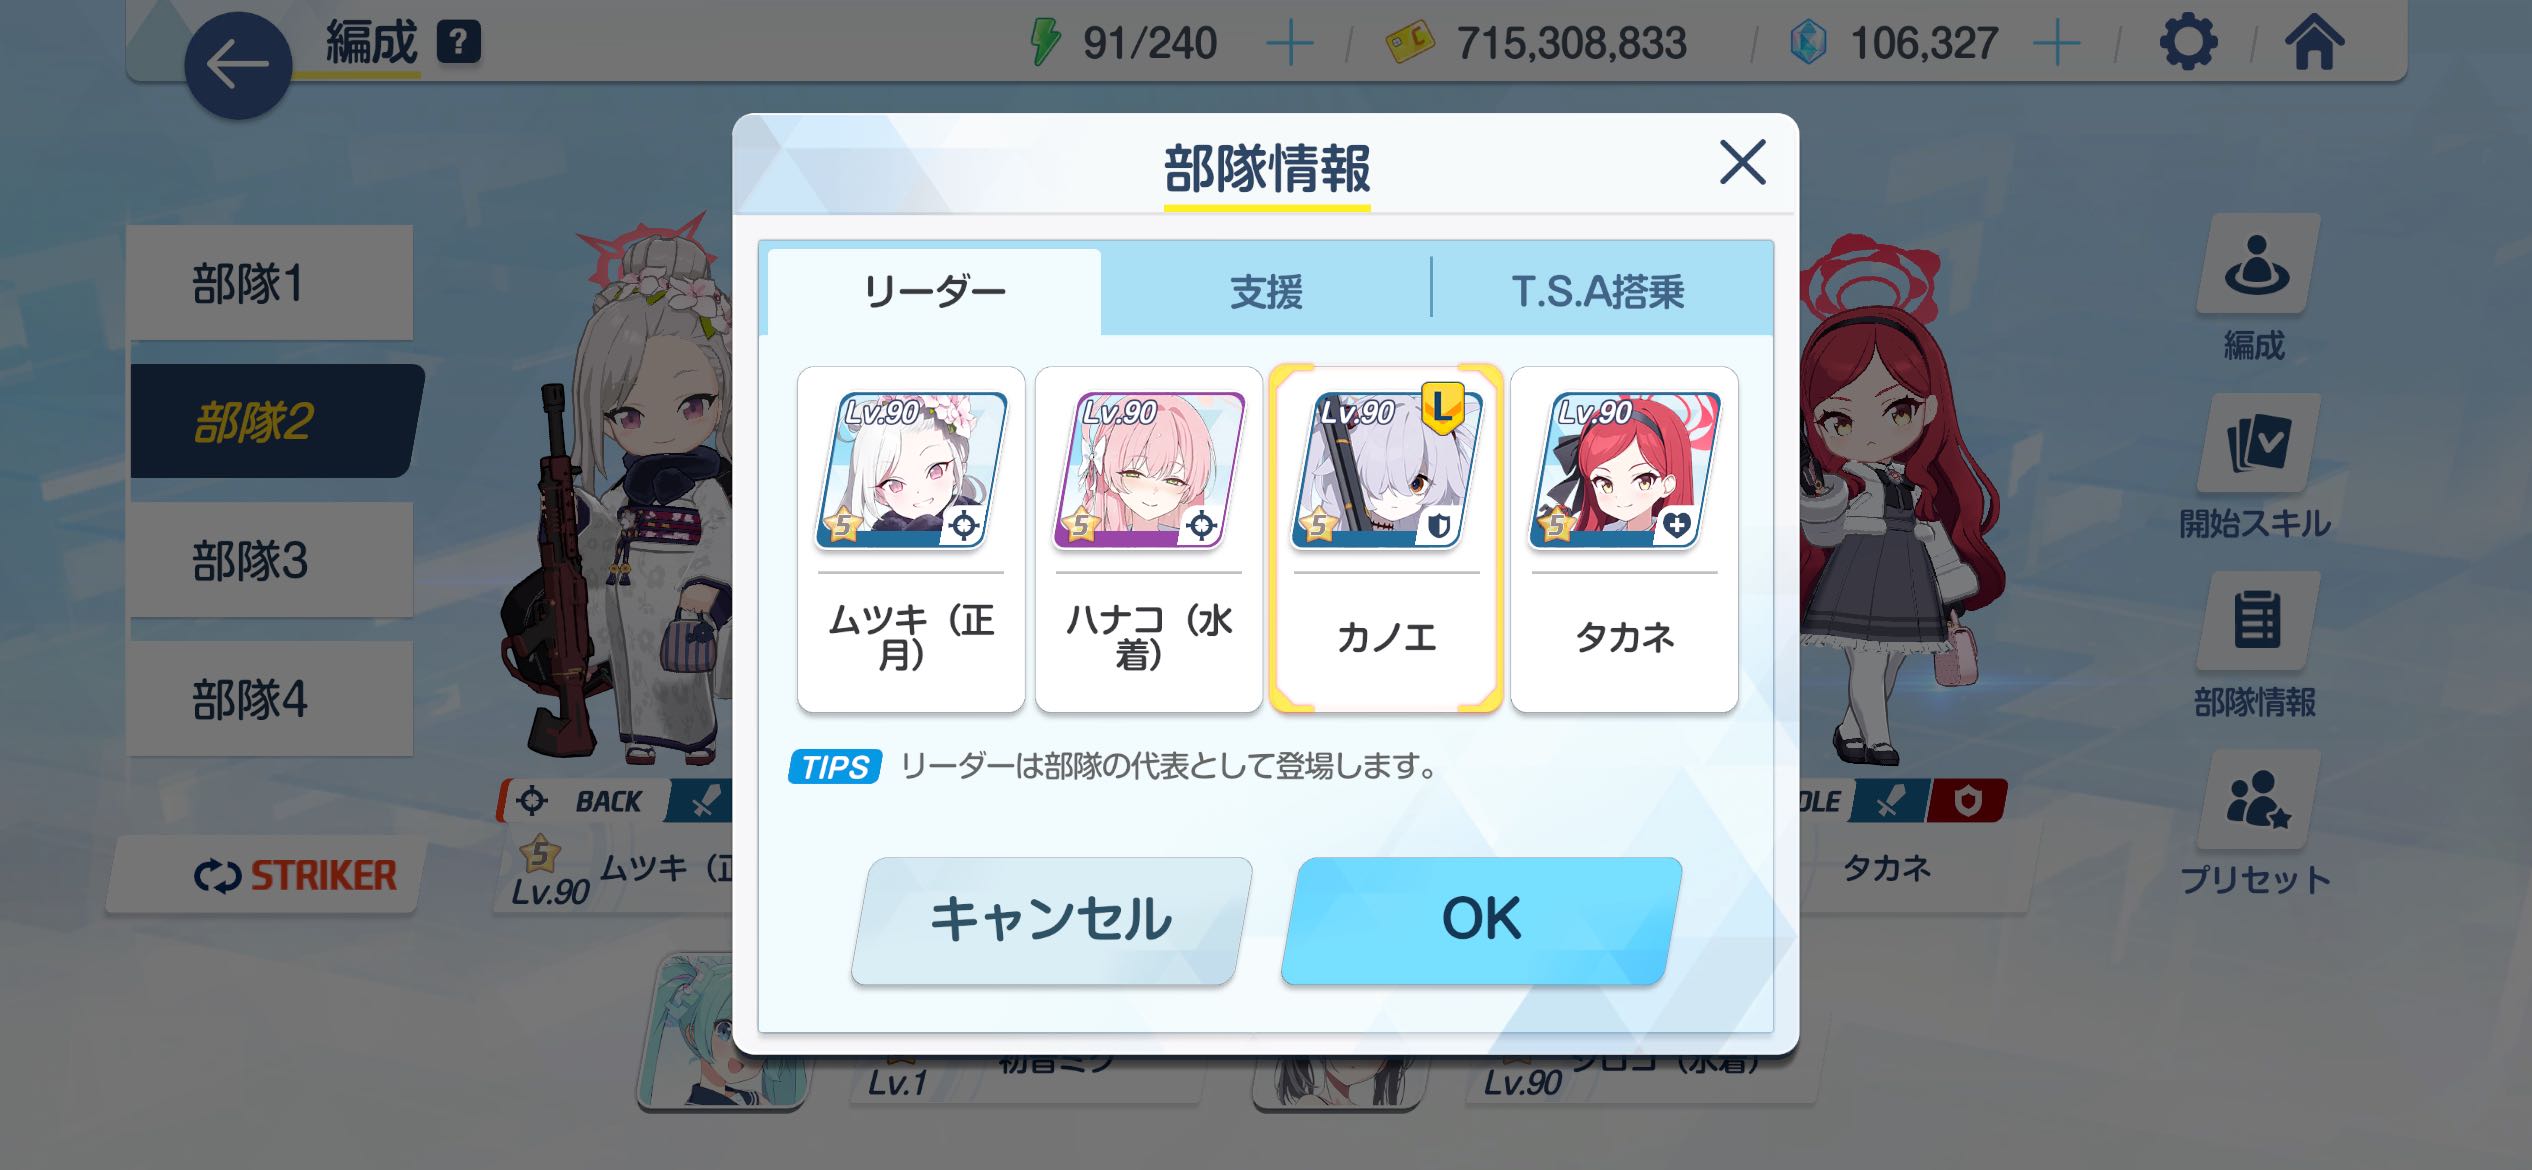Select ムツキ(正月) as leader
Image resolution: width=2532 pixels, height=1170 pixels.
911,540
